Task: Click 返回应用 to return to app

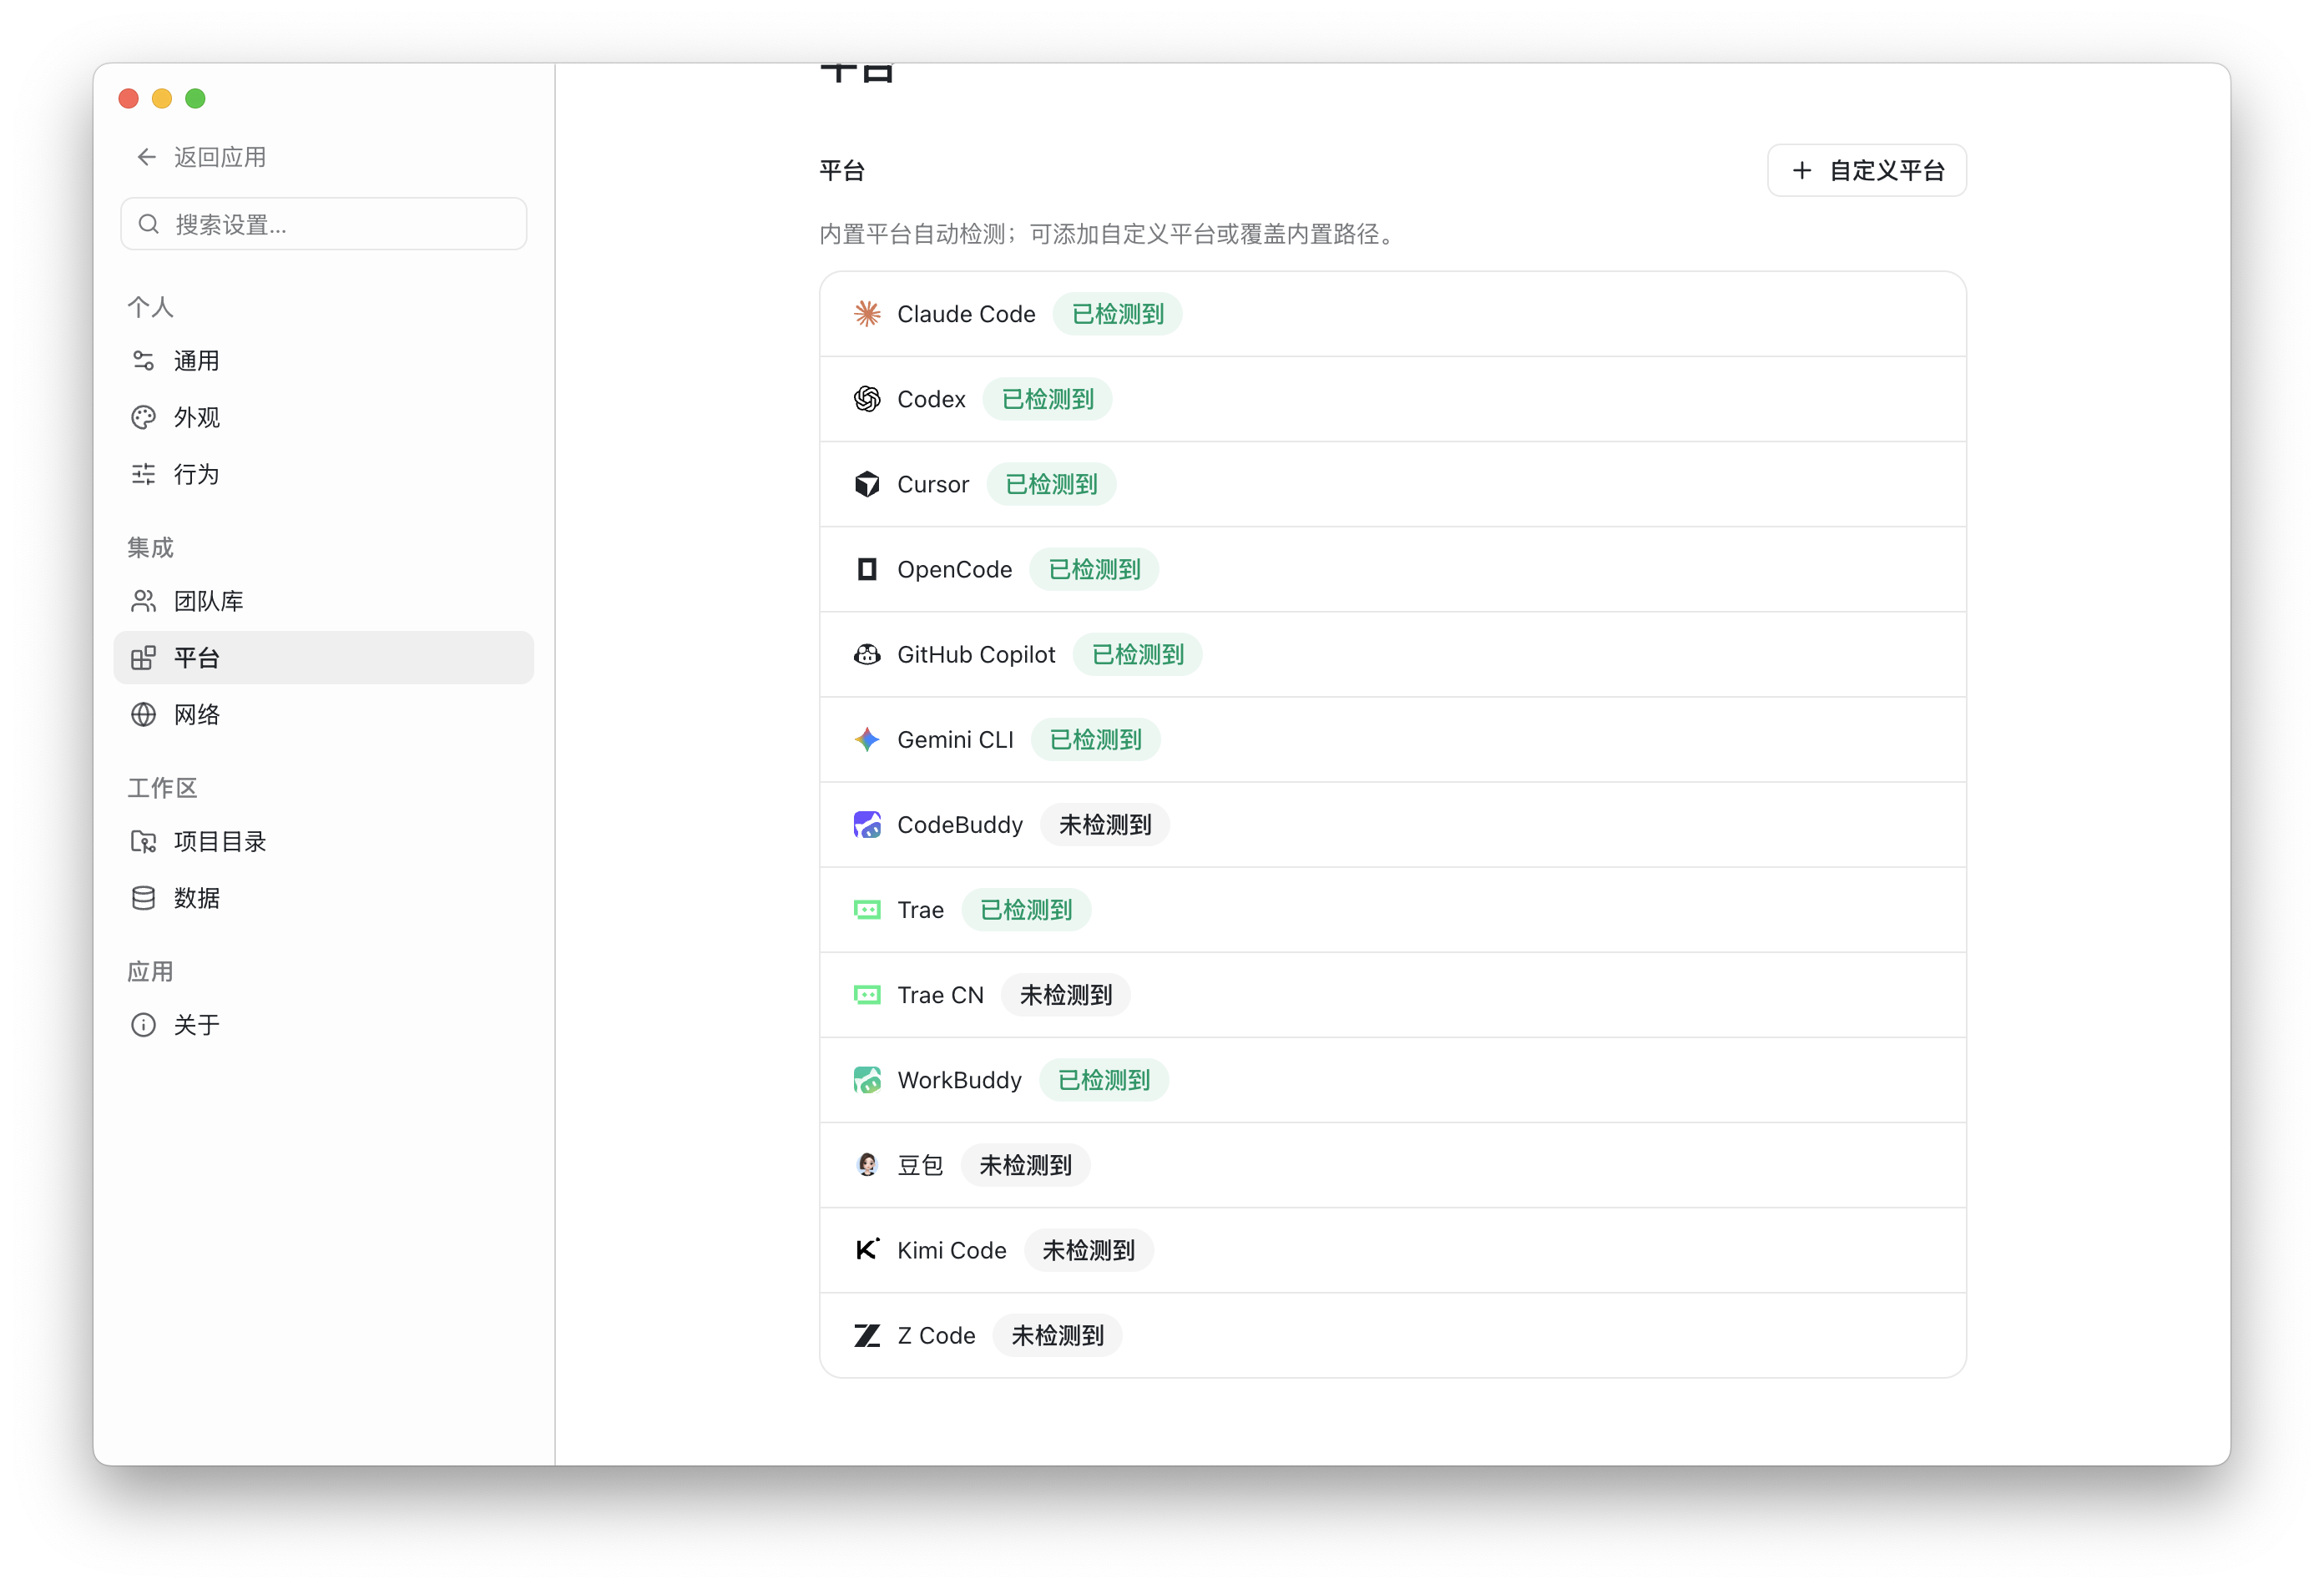Action: pos(200,157)
